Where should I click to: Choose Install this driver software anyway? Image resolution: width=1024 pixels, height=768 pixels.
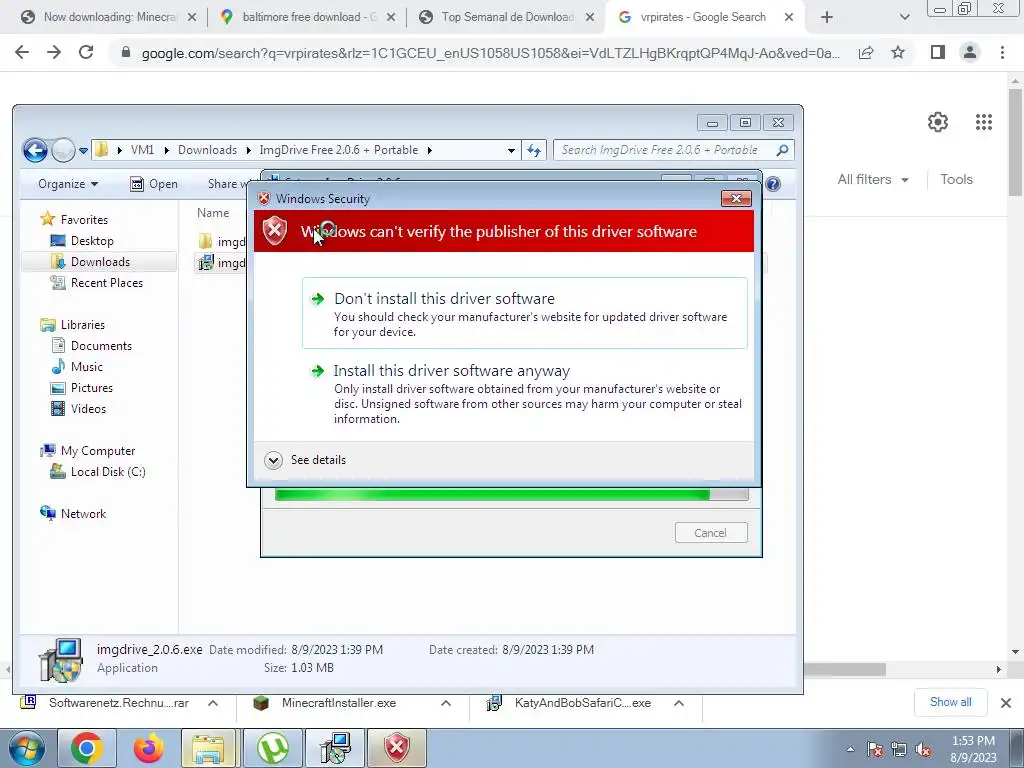[x=524, y=394]
